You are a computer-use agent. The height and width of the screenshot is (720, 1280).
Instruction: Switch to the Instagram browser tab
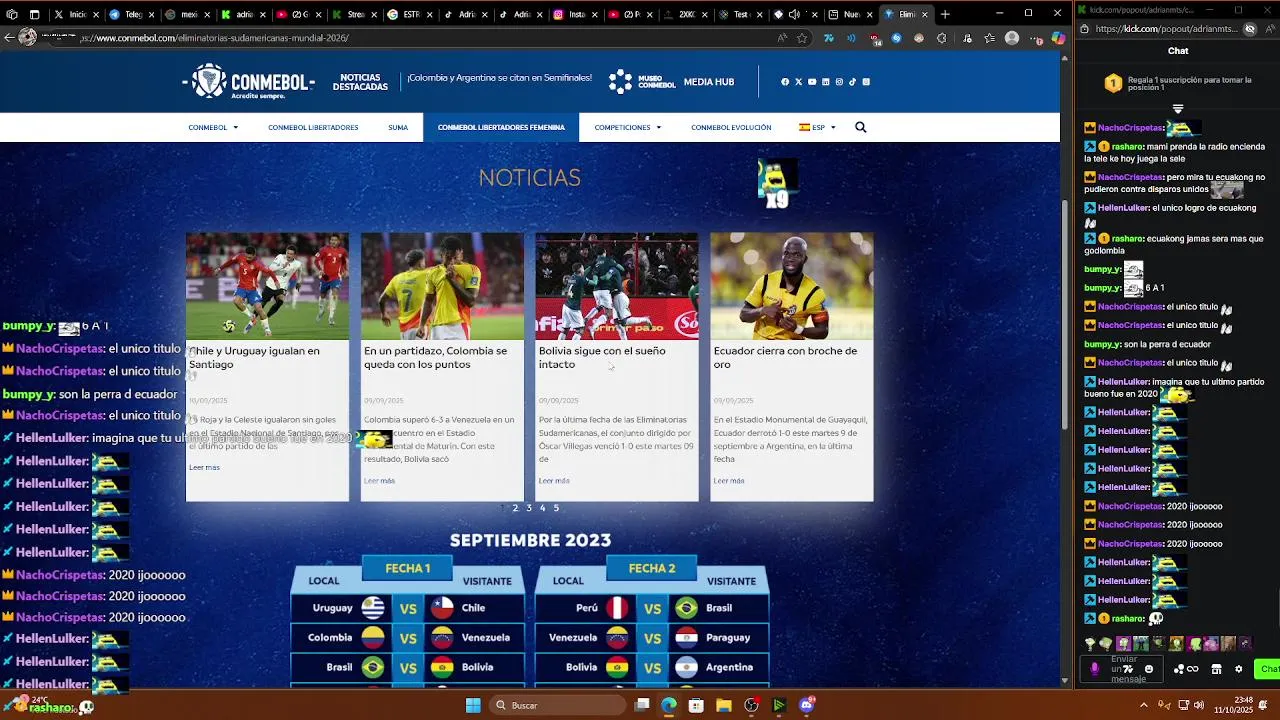click(572, 14)
